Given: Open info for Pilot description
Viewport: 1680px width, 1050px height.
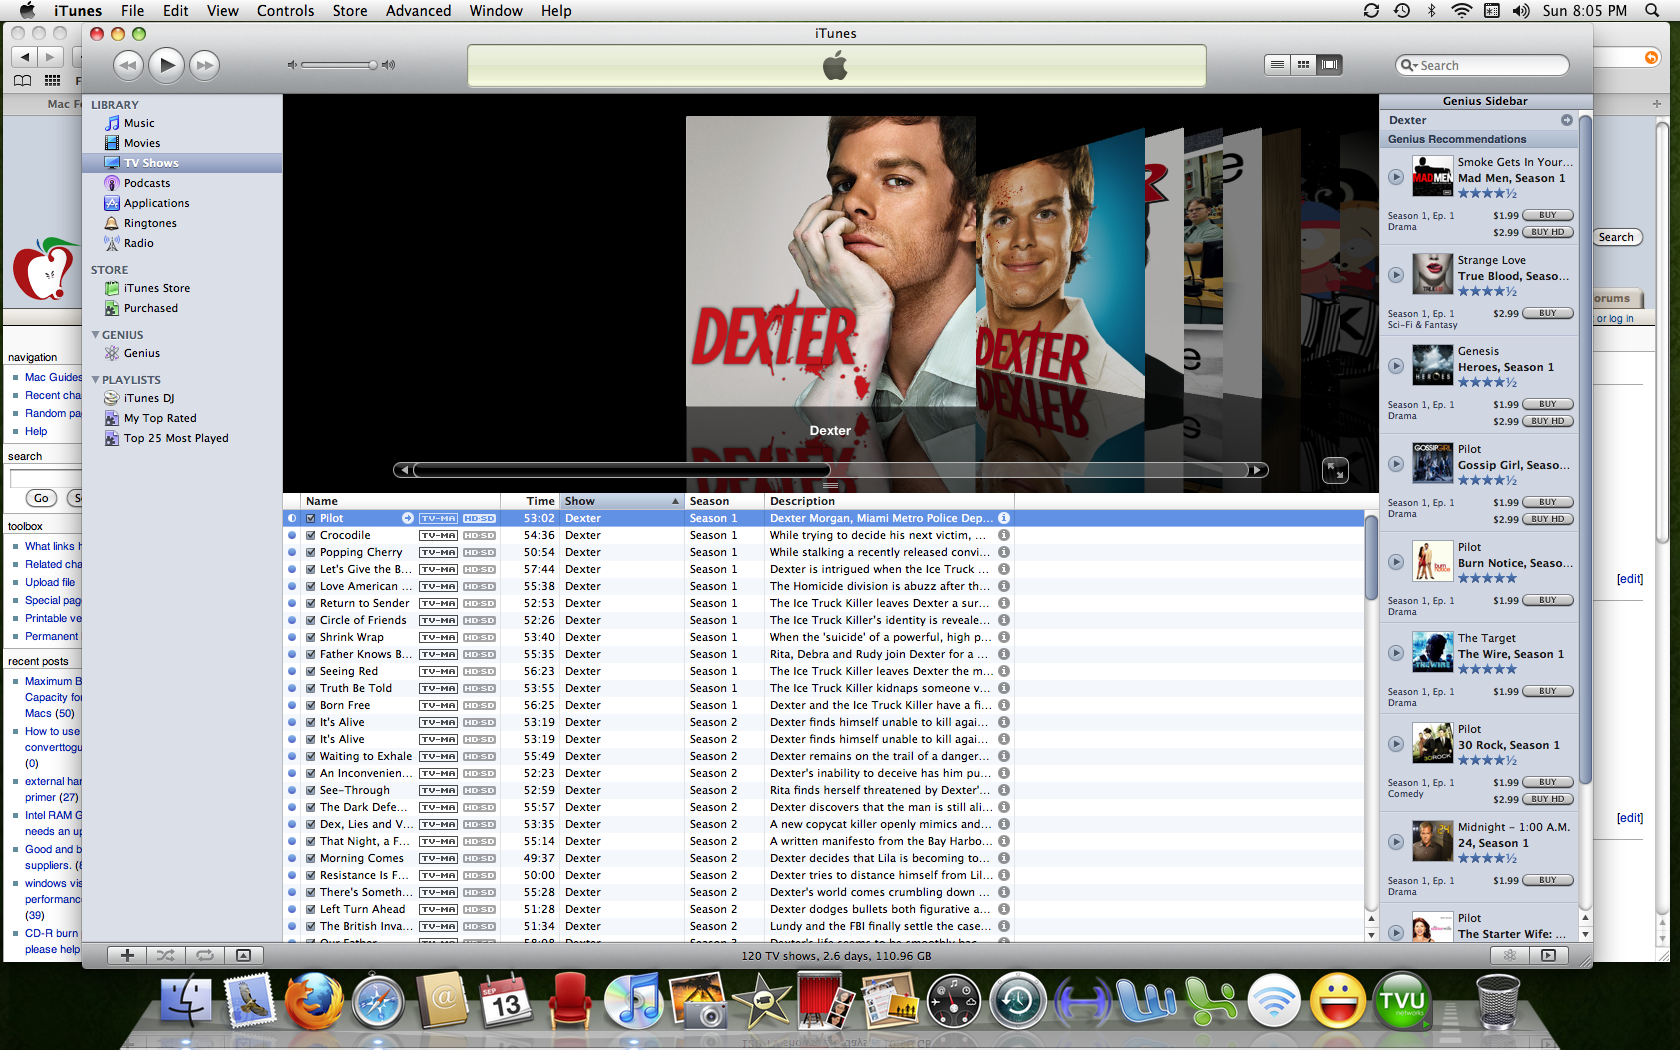Looking at the screenshot, I should [x=1003, y=518].
